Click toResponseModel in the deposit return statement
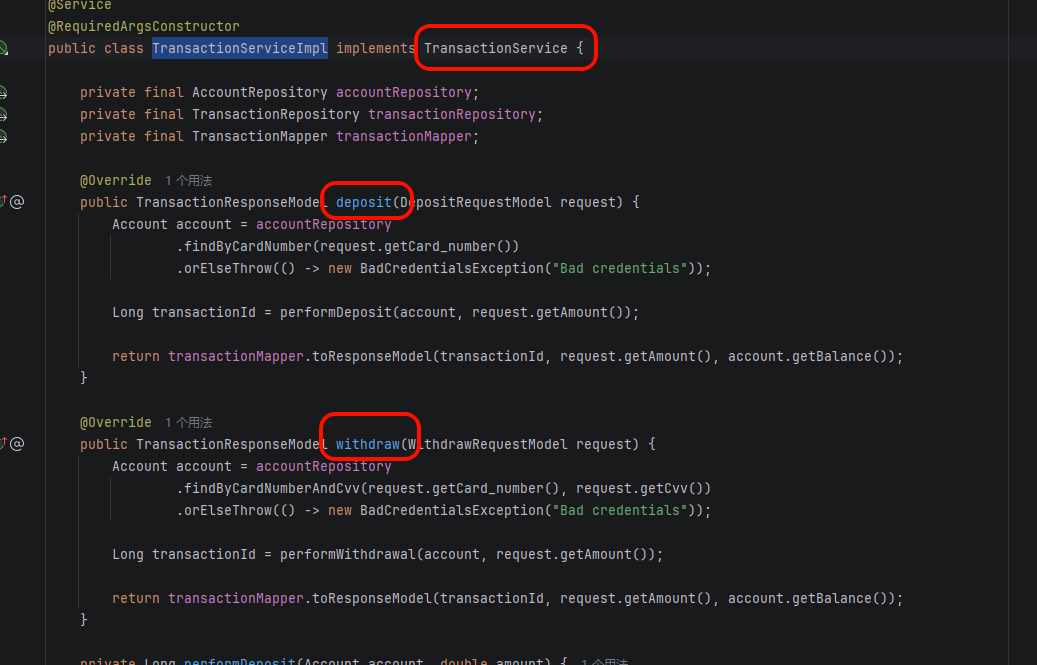The image size is (1037, 665). (372, 356)
